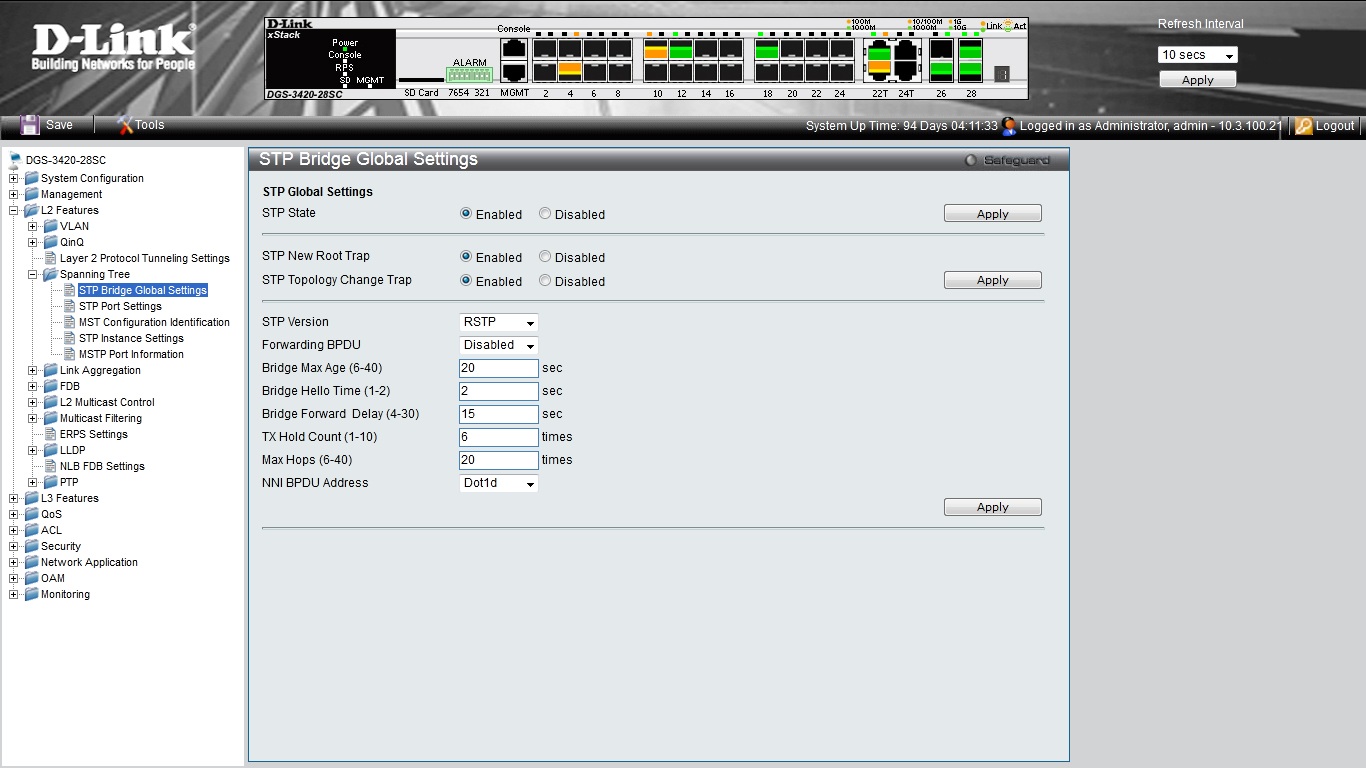Click the Save floppy disk icon
This screenshot has width=1366, height=768.
(30, 125)
